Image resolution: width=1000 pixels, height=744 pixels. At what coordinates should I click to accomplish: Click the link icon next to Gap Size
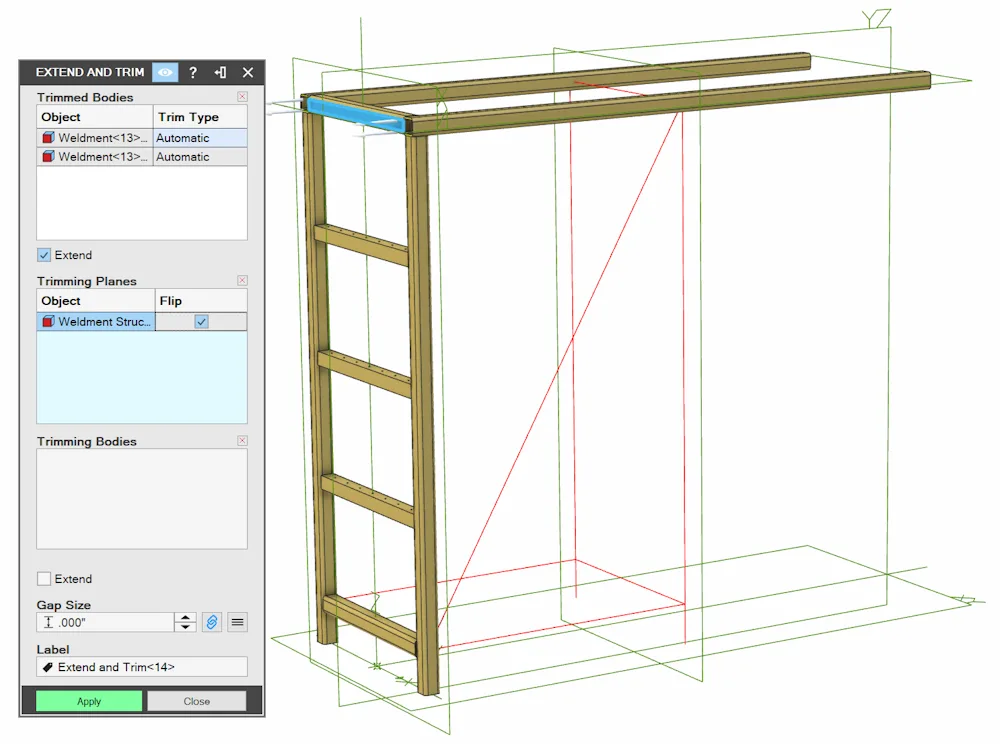(212, 622)
